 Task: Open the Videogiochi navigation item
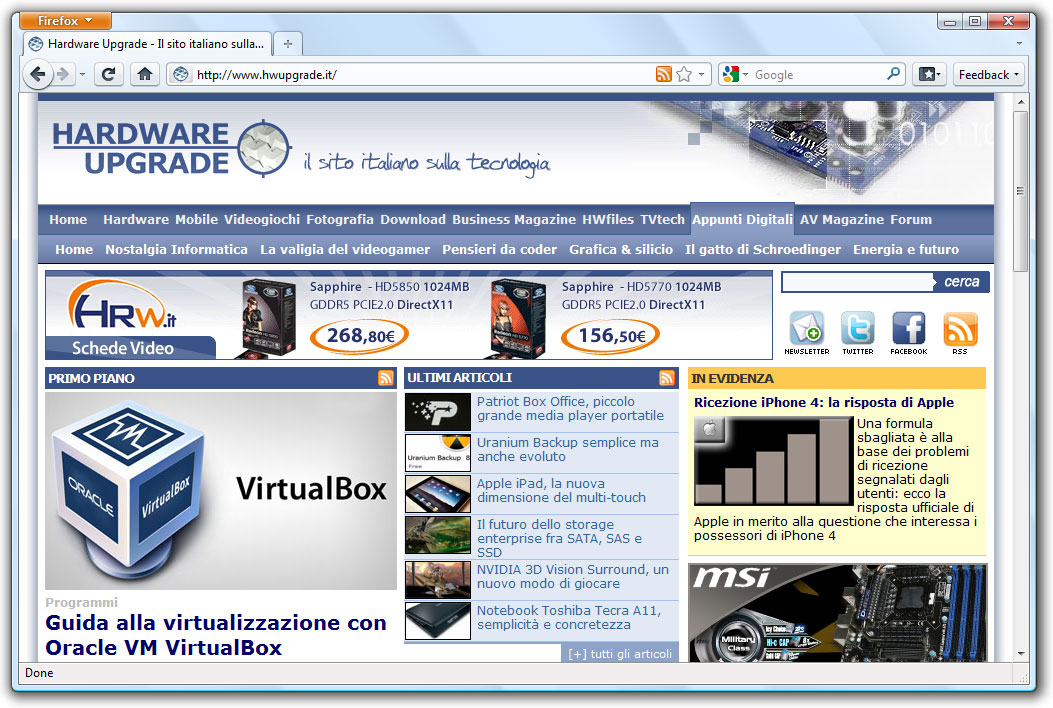coord(262,220)
